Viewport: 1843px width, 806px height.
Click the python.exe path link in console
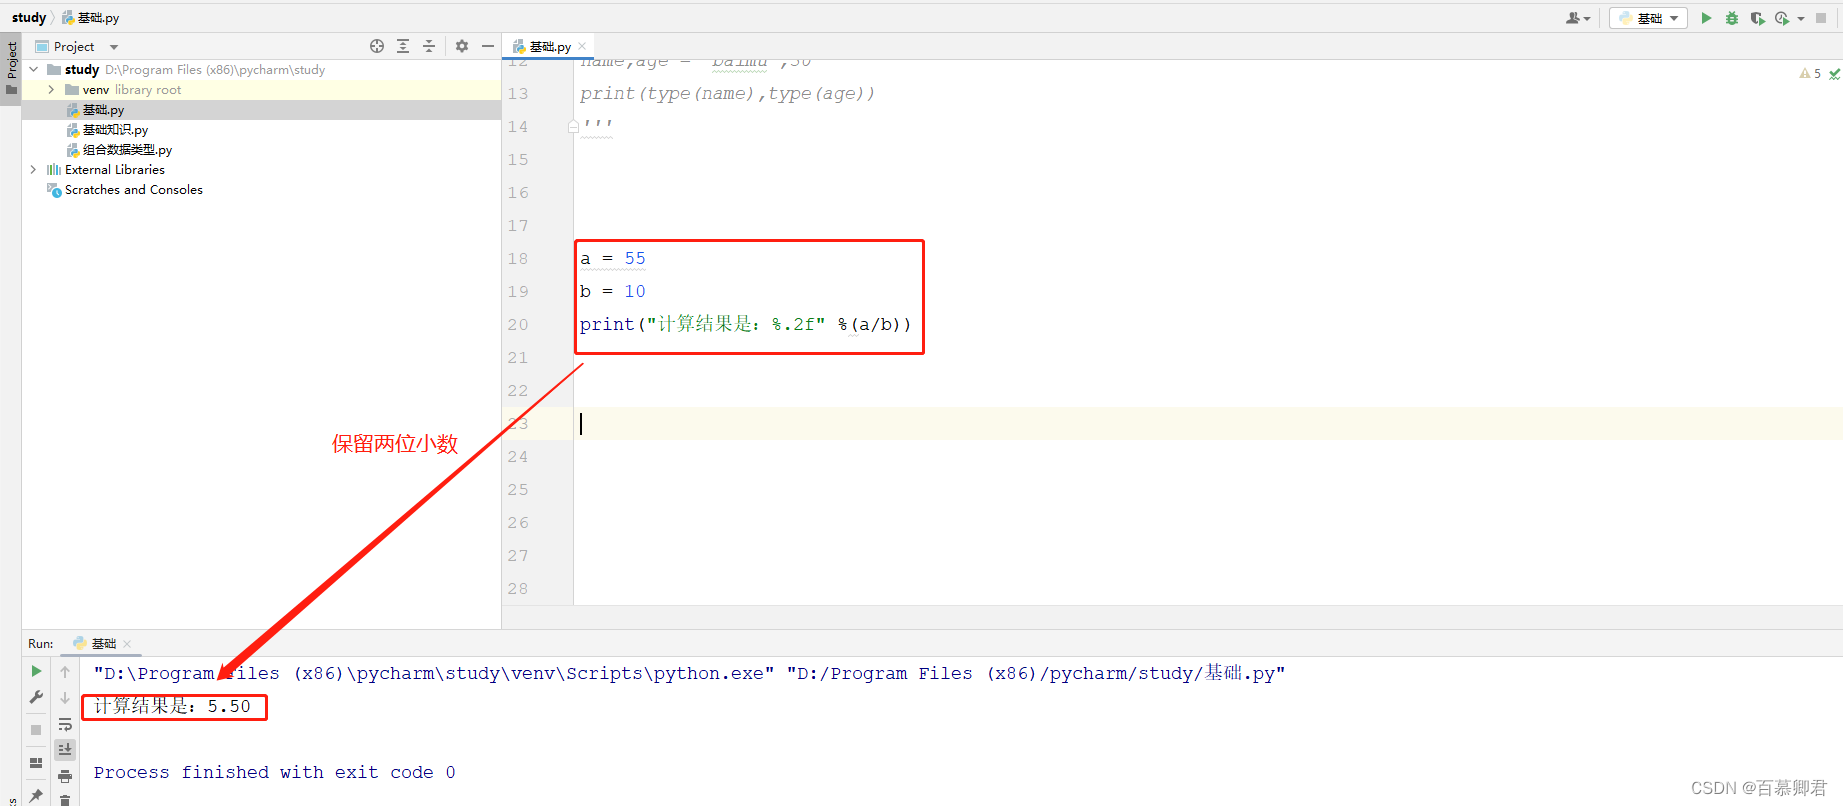[x=434, y=674]
